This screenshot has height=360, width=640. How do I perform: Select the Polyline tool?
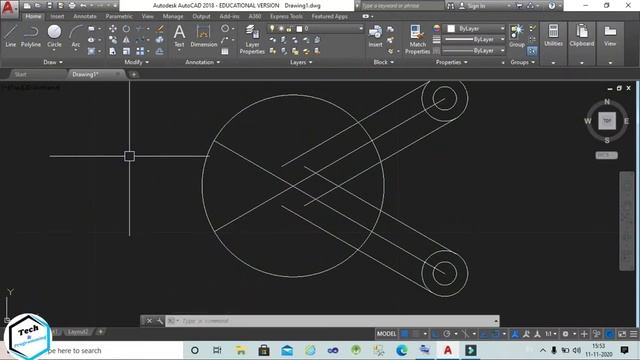(31, 36)
